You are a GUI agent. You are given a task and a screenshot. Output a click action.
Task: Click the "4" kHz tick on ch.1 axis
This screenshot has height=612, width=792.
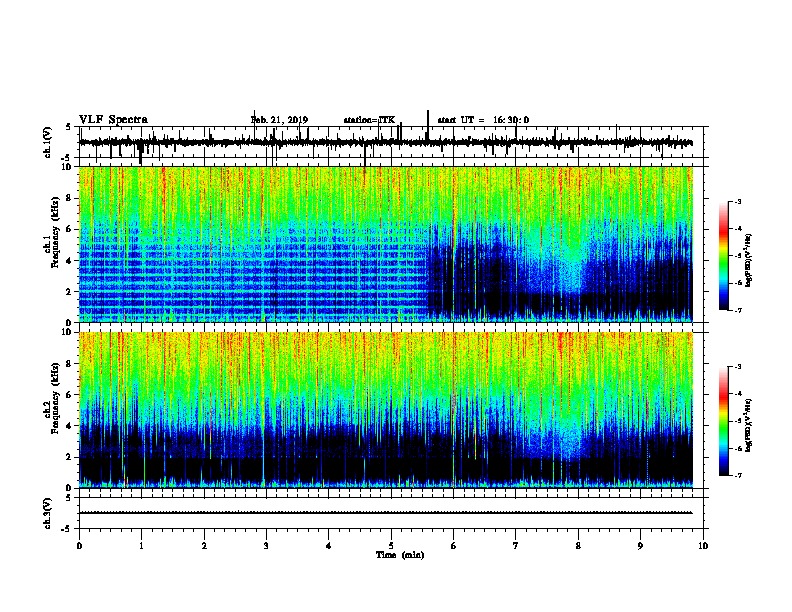click(x=70, y=261)
